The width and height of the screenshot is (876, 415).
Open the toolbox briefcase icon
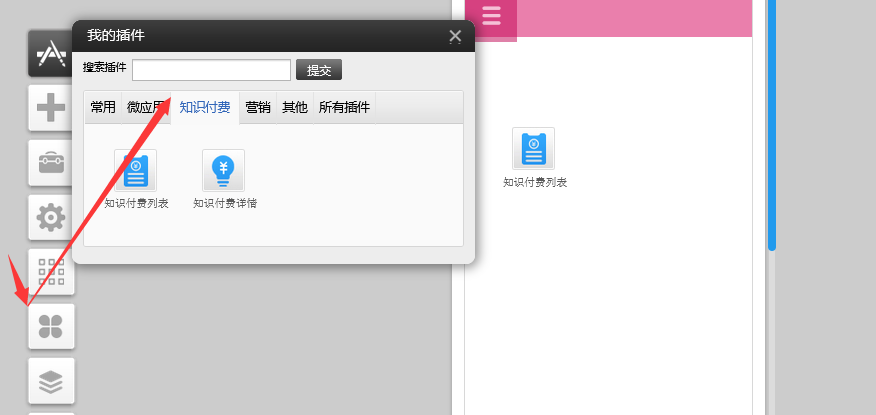(50, 163)
